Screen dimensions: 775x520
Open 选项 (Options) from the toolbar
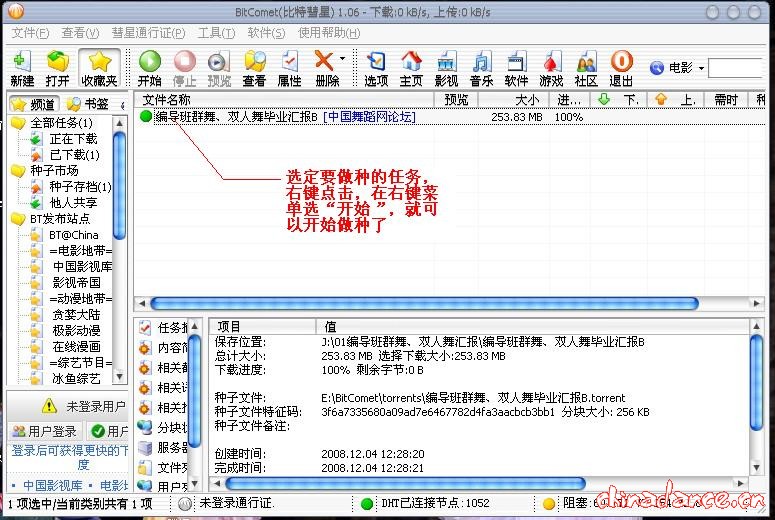376,68
